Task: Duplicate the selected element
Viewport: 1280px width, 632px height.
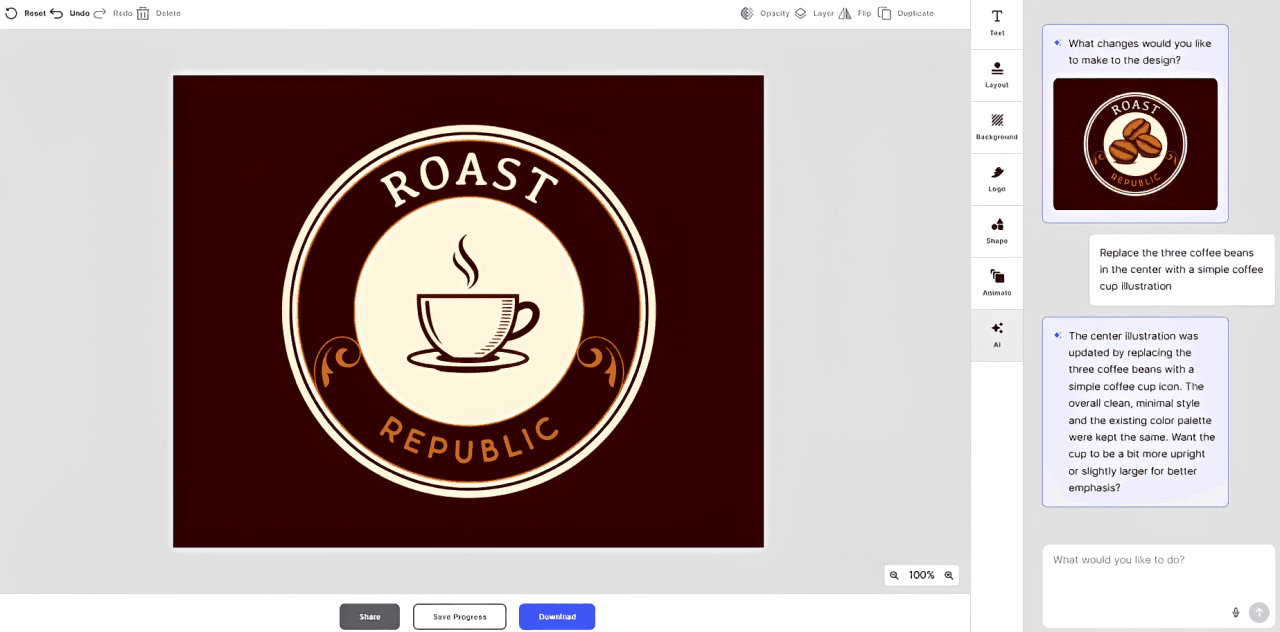Action: [905, 13]
